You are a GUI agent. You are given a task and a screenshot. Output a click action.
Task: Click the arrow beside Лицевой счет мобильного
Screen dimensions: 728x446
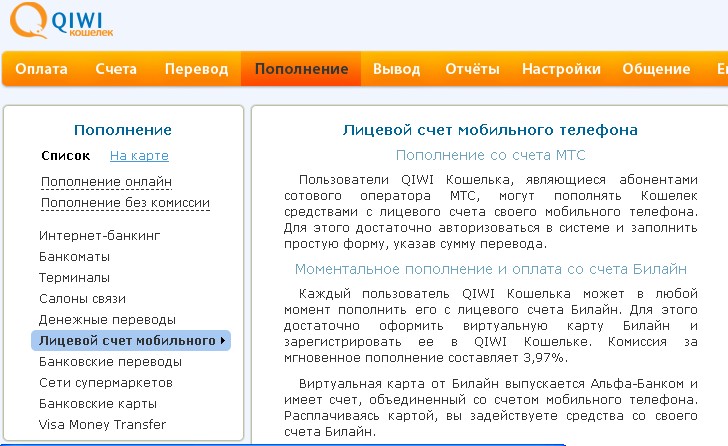pos(223,341)
